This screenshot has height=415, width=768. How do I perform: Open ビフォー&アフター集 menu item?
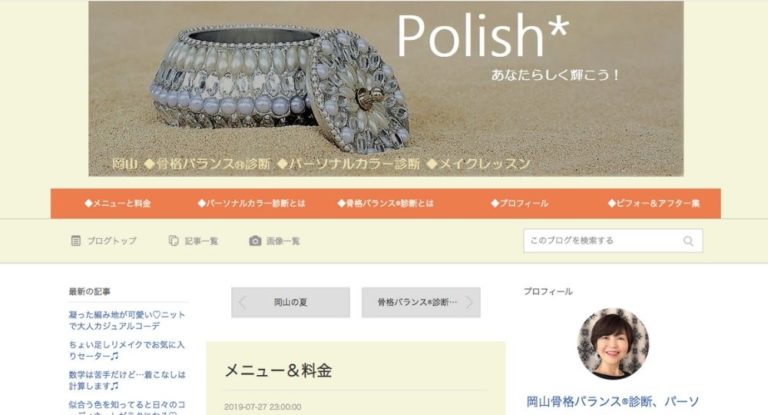(654, 203)
